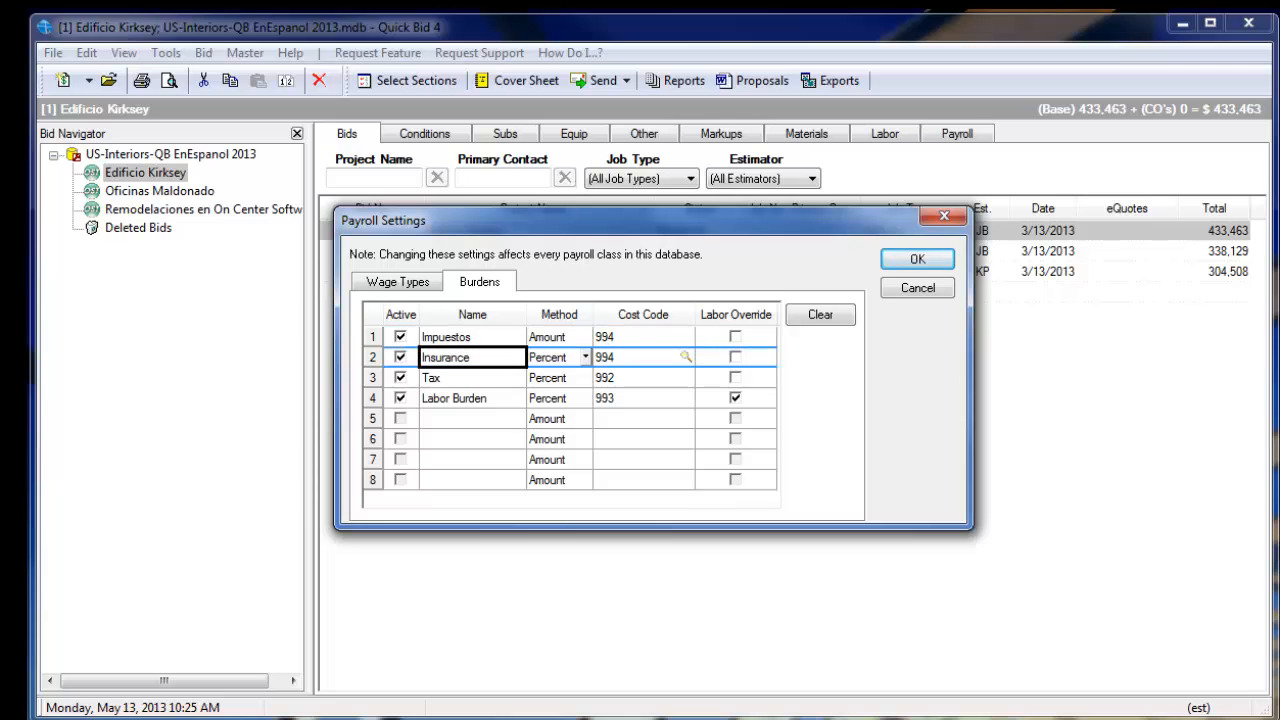1280x720 pixels.
Task: Open Deleted Bids in navigator
Action: tap(138, 228)
